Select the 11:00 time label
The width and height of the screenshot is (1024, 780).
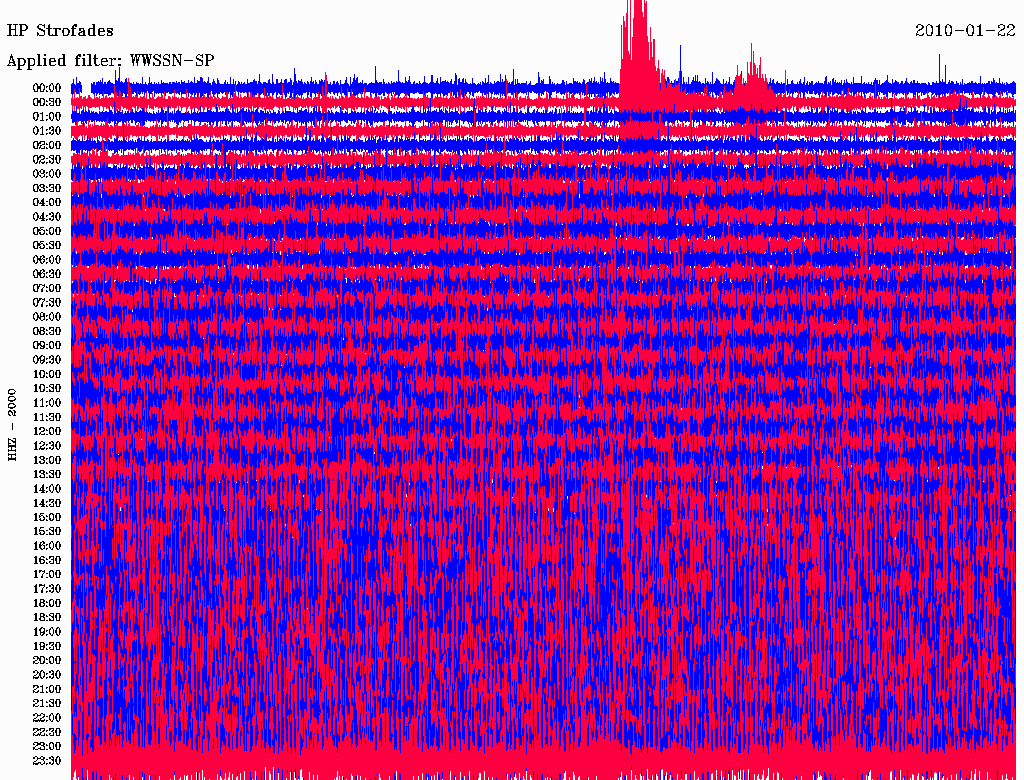click(47, 403)
